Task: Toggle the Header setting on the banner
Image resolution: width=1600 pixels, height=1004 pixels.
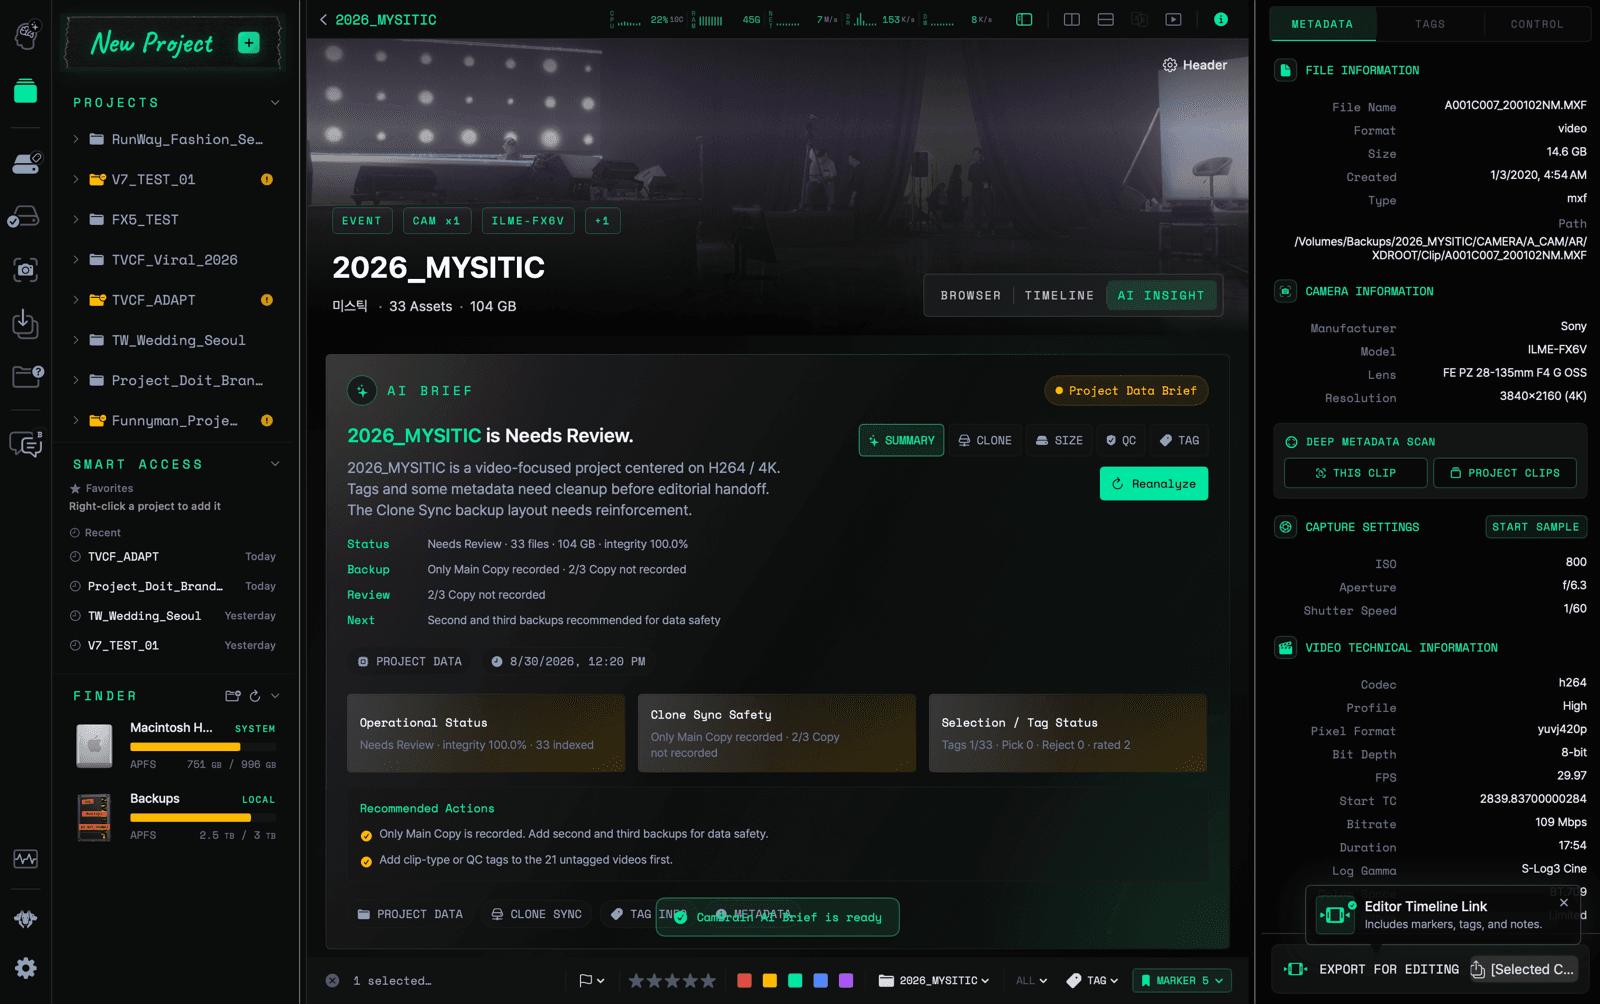Action: pos(1195,65)
